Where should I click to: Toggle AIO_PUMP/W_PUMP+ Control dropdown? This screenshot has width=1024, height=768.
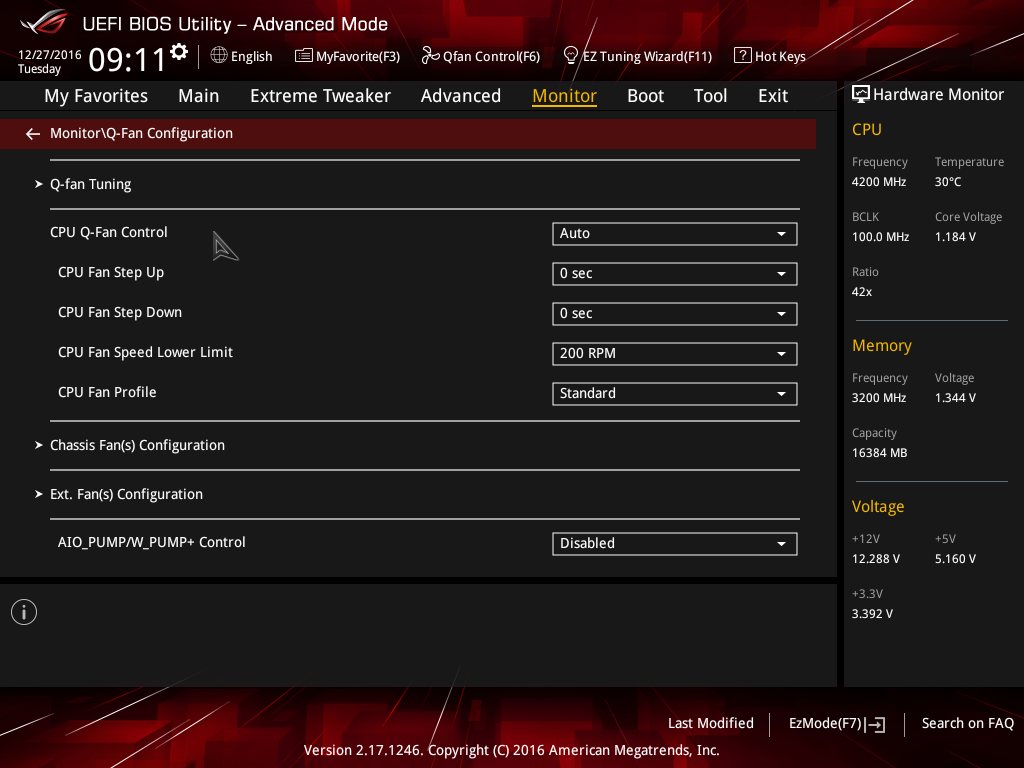point(675,544)
